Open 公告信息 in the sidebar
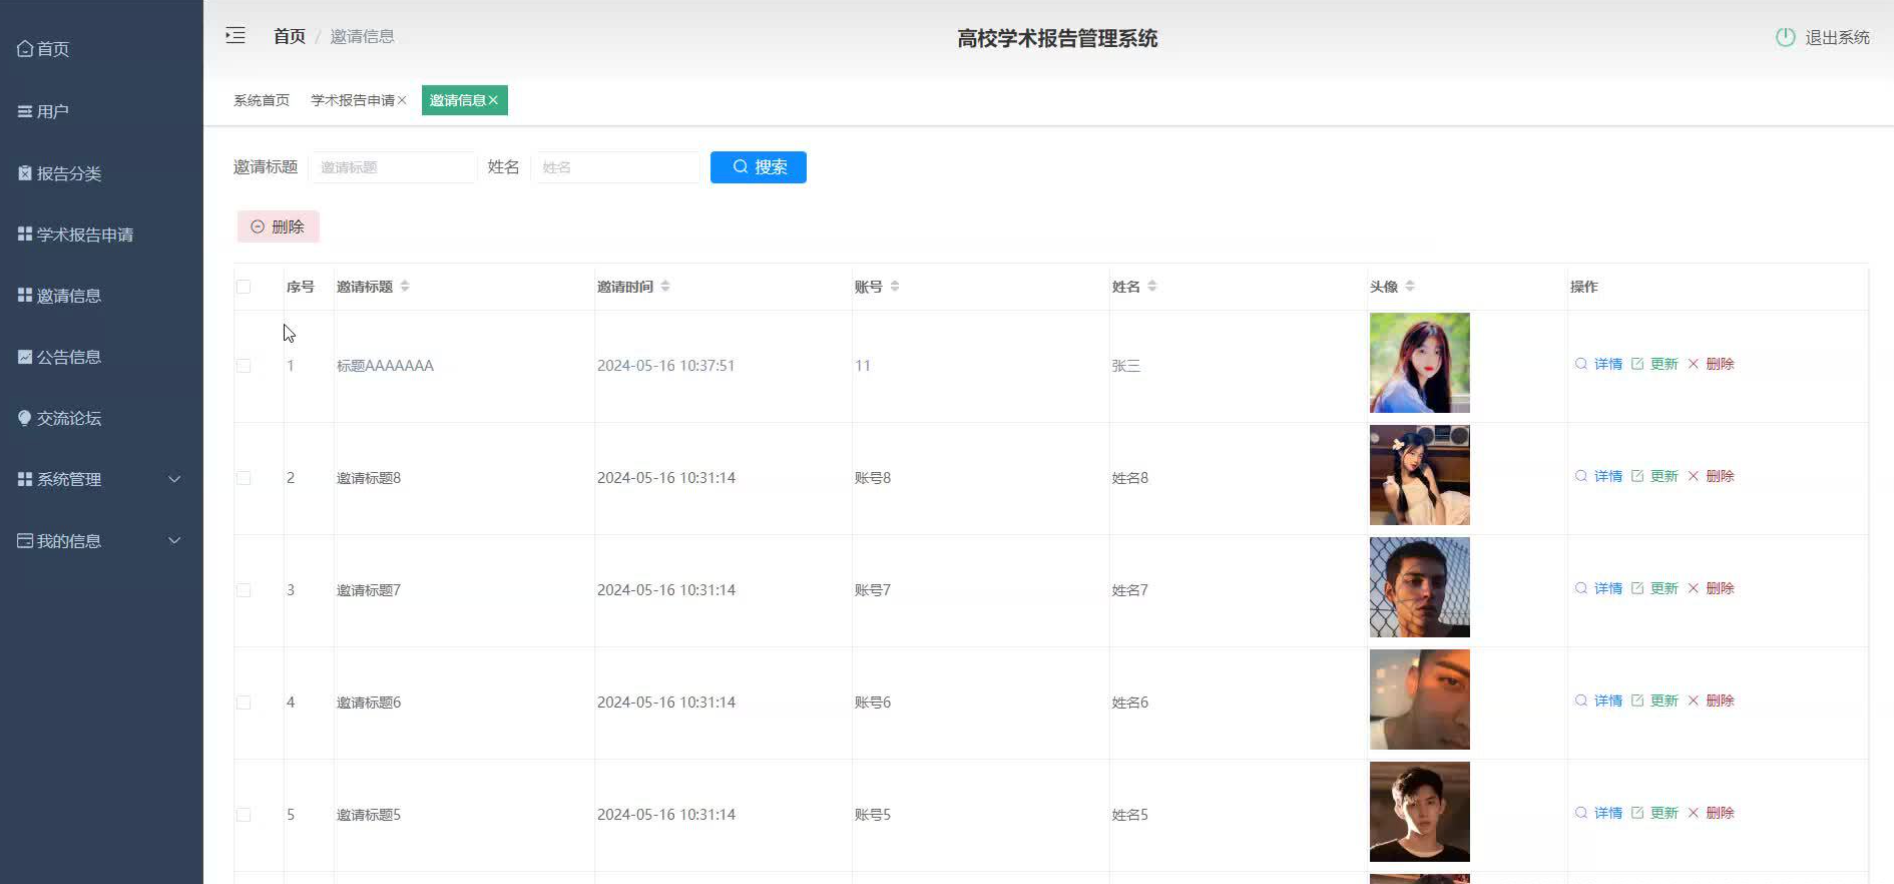 click(x=59, y=357)
